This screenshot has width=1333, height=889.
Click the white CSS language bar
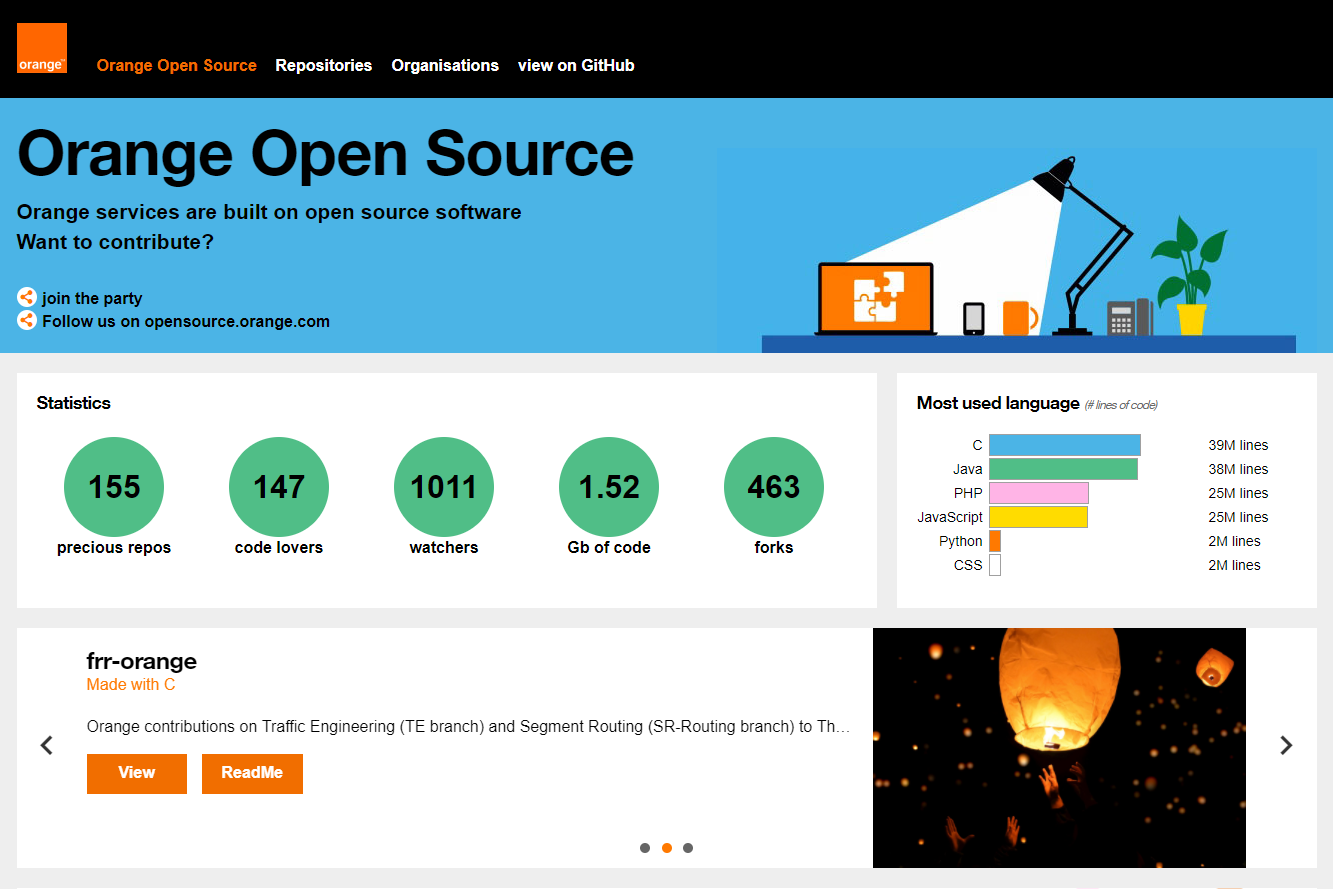995,565
